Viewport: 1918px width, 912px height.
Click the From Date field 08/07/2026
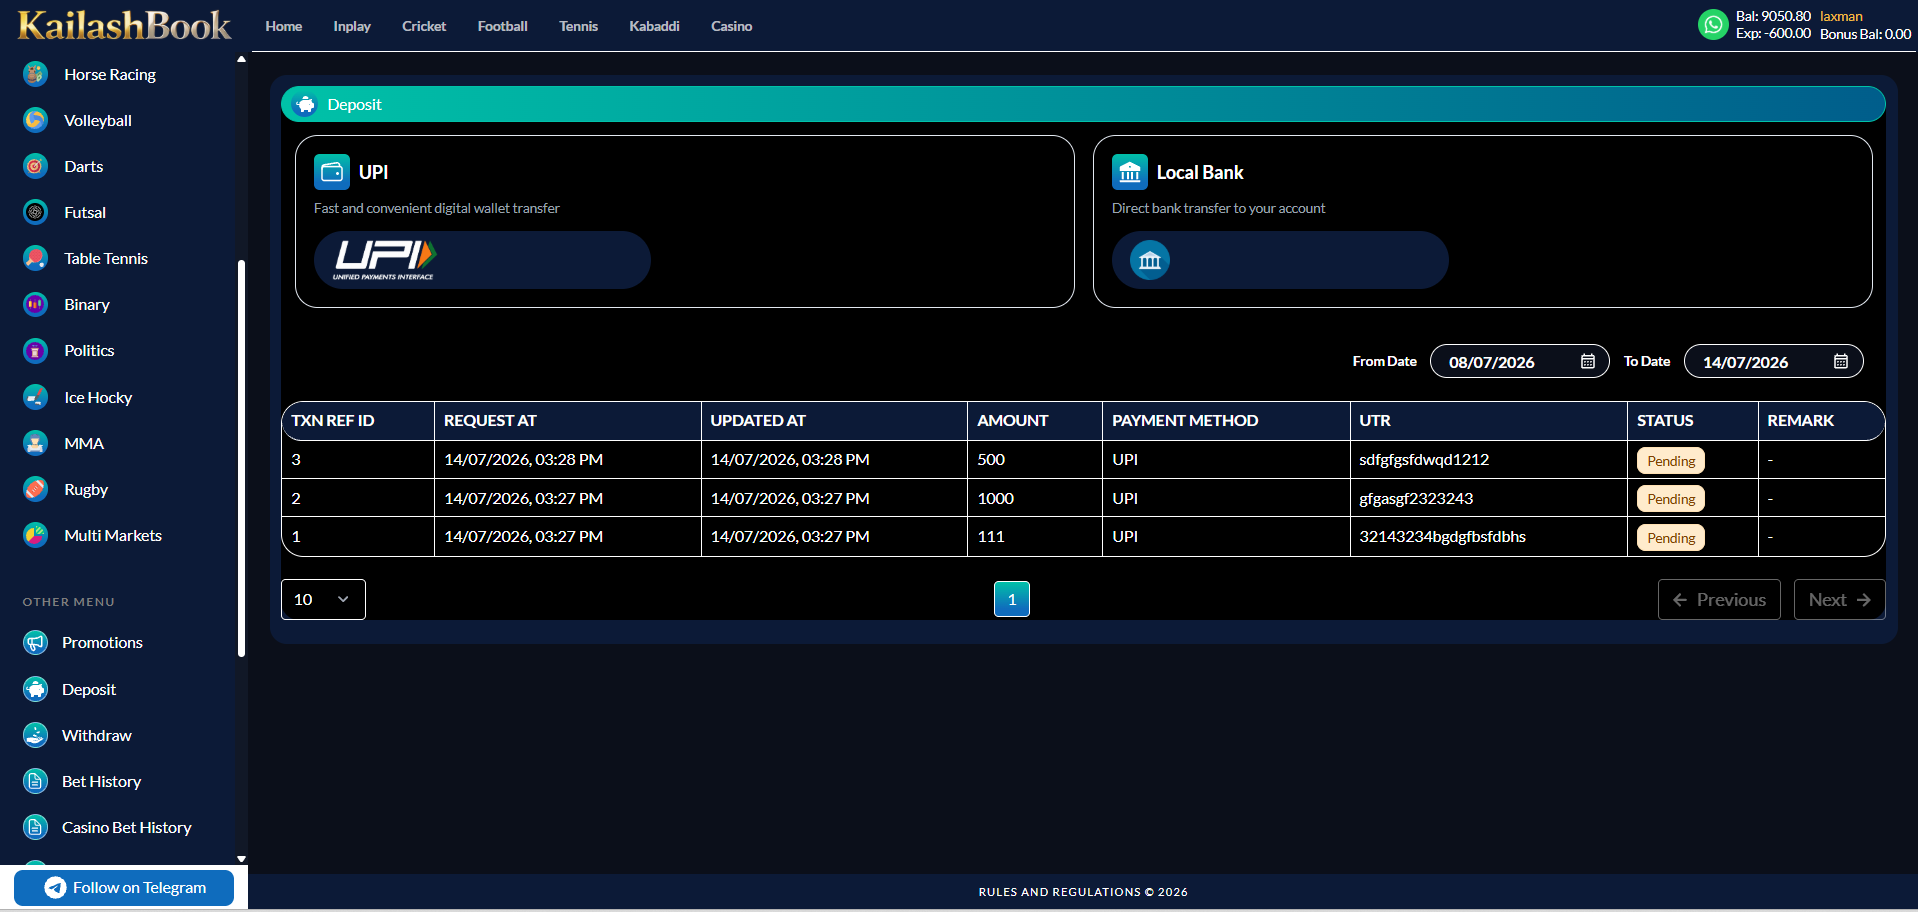(x=1519, y=361)
